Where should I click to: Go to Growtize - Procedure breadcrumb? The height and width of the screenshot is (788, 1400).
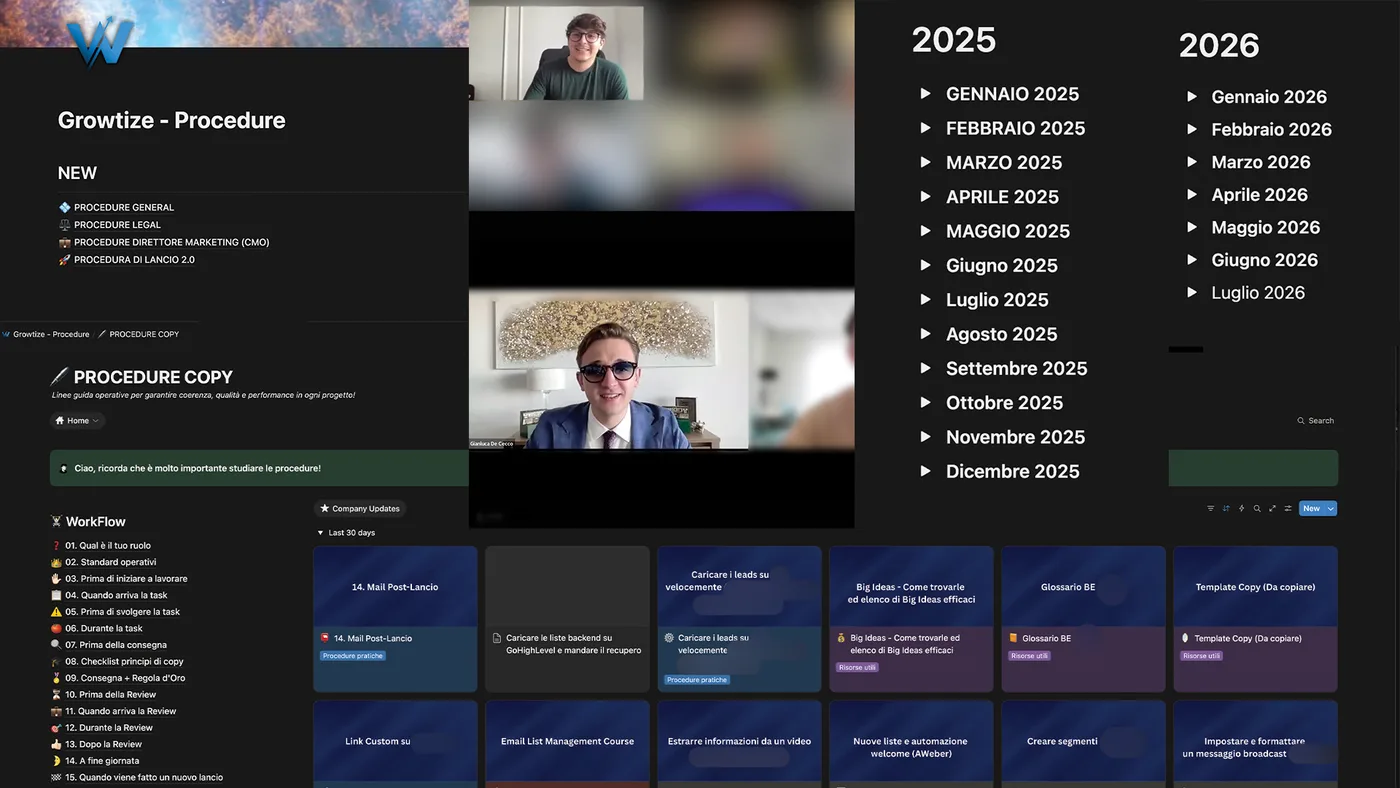click(46, 334)
